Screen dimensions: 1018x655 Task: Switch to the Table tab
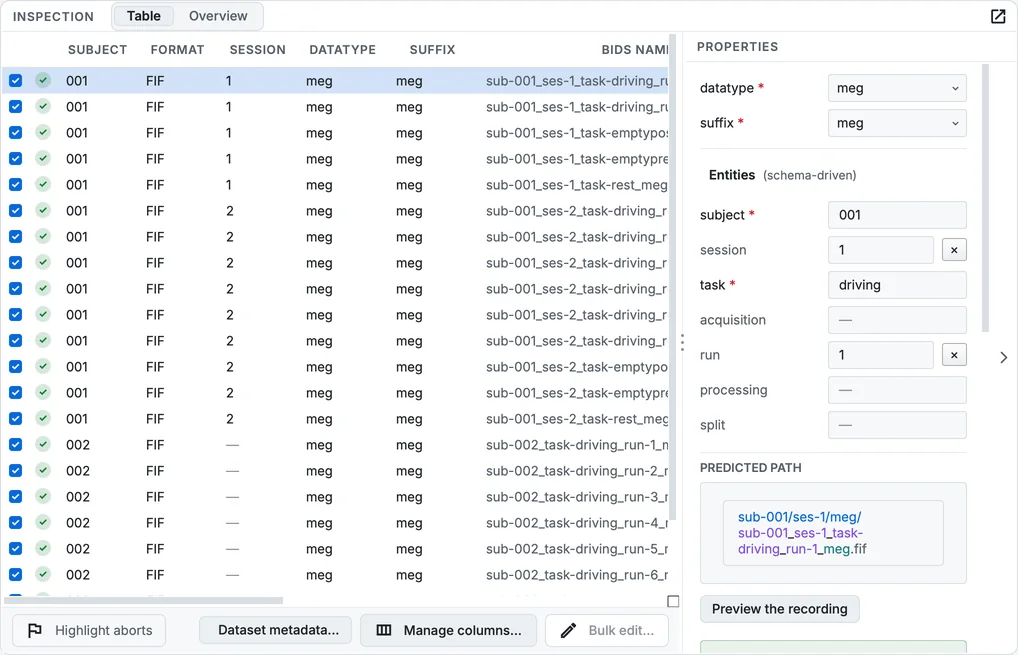coord(143,16)
